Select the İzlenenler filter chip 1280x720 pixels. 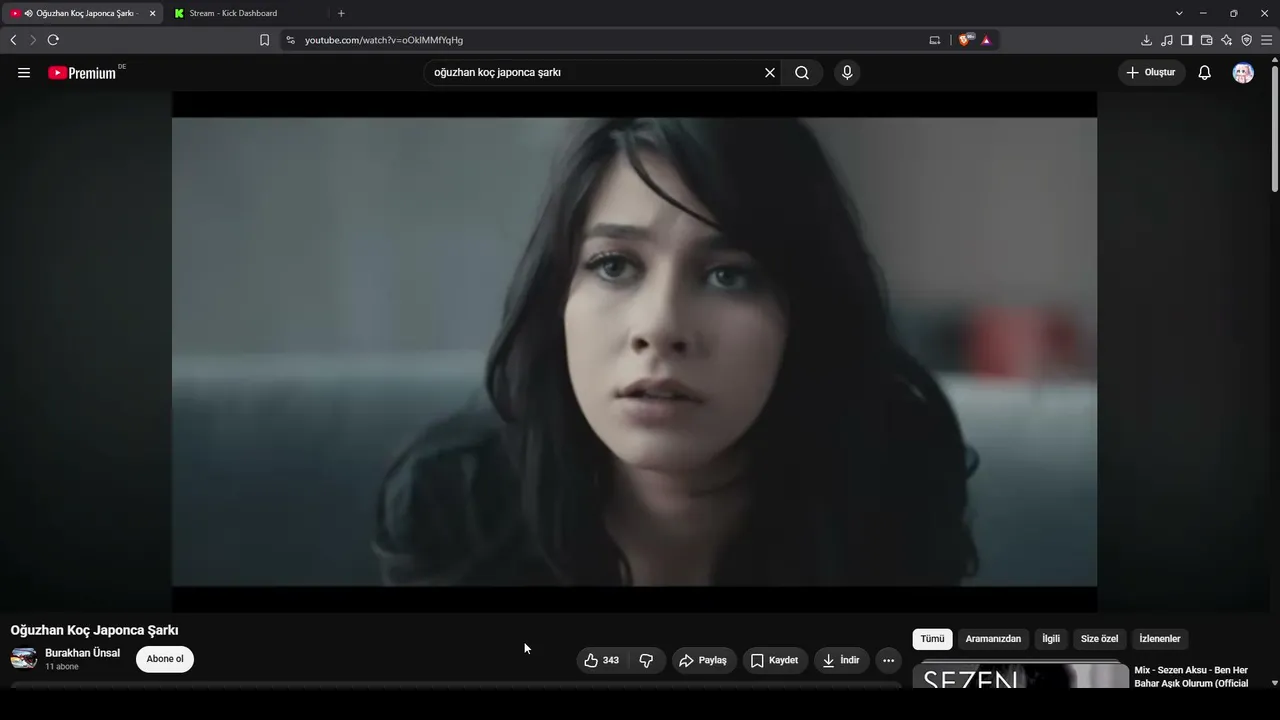pyautogui.click(x=1160, y=639)
